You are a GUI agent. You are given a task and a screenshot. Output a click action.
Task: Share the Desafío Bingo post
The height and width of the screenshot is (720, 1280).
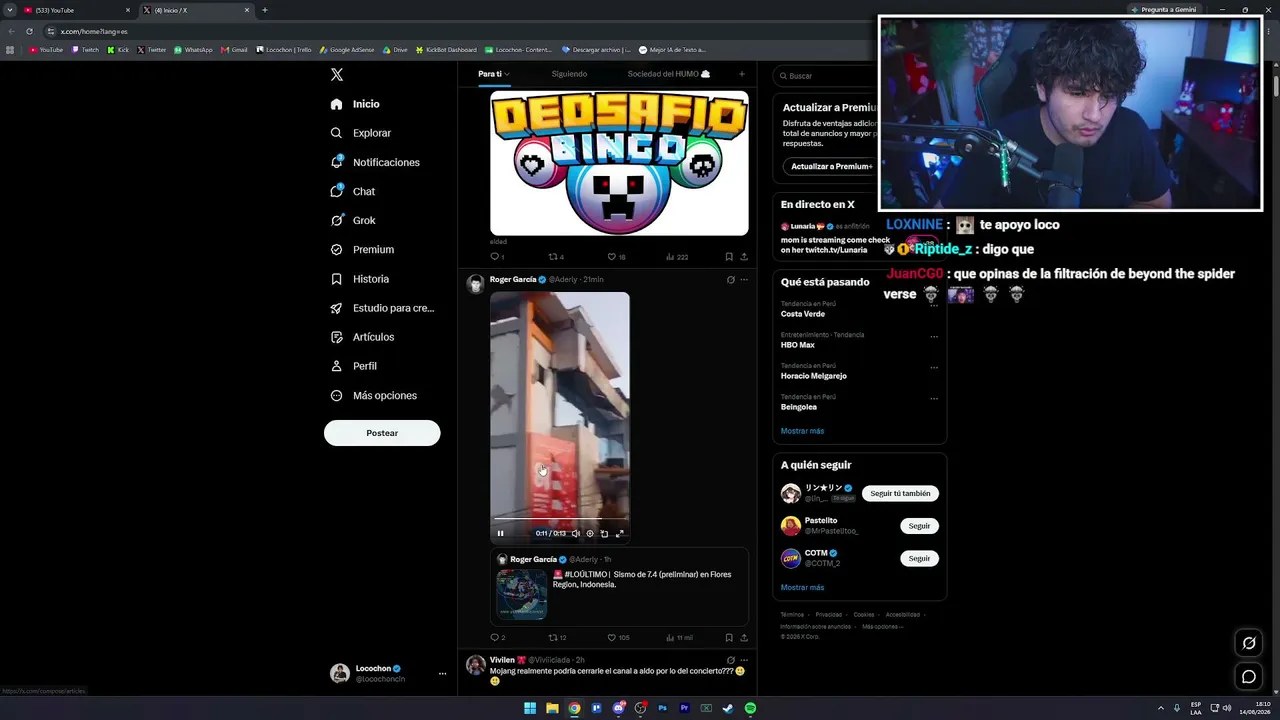point(744,257)
